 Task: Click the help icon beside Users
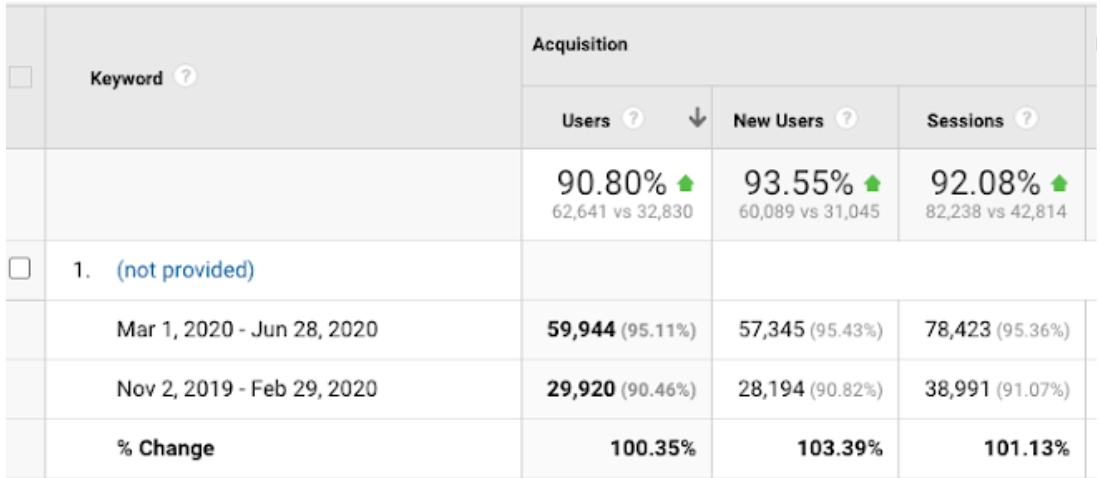click(x=632, y=120)
